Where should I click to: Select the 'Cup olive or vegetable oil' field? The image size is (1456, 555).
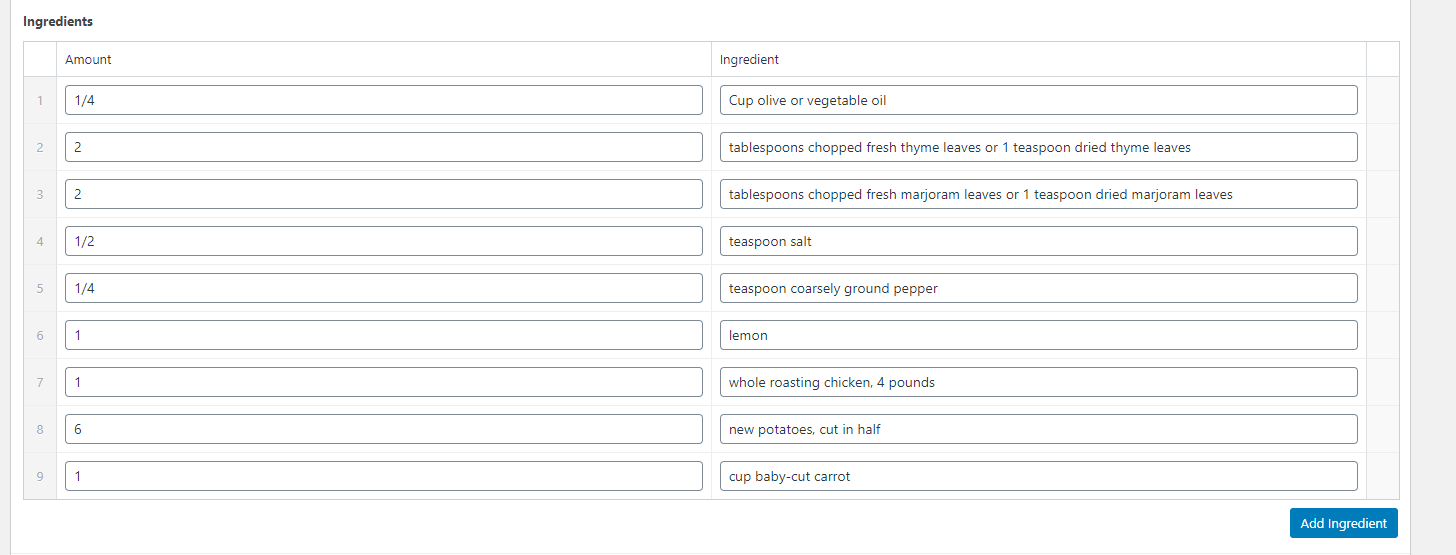pos(1038,100)
